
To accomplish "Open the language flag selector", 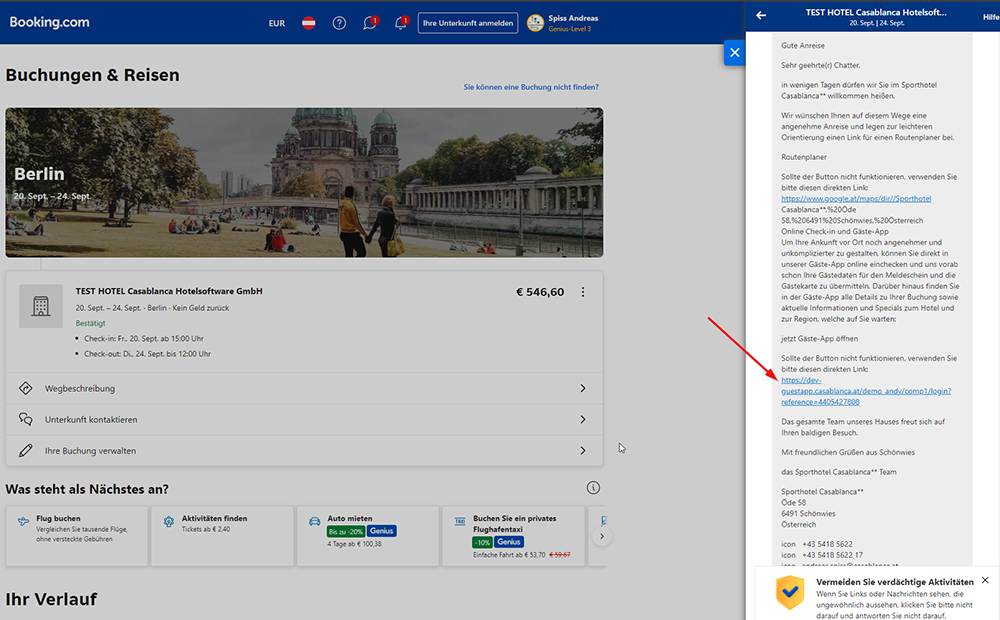I will (x=309, y=23).
